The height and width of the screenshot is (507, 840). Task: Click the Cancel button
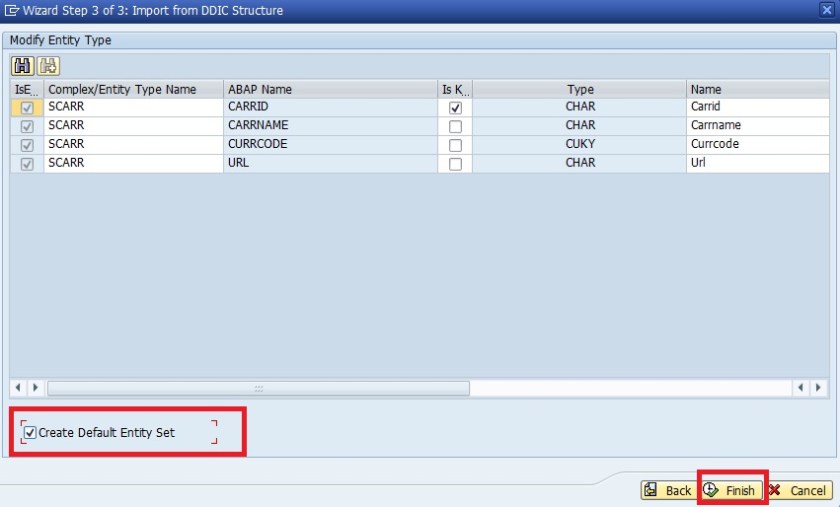(799, 490)
